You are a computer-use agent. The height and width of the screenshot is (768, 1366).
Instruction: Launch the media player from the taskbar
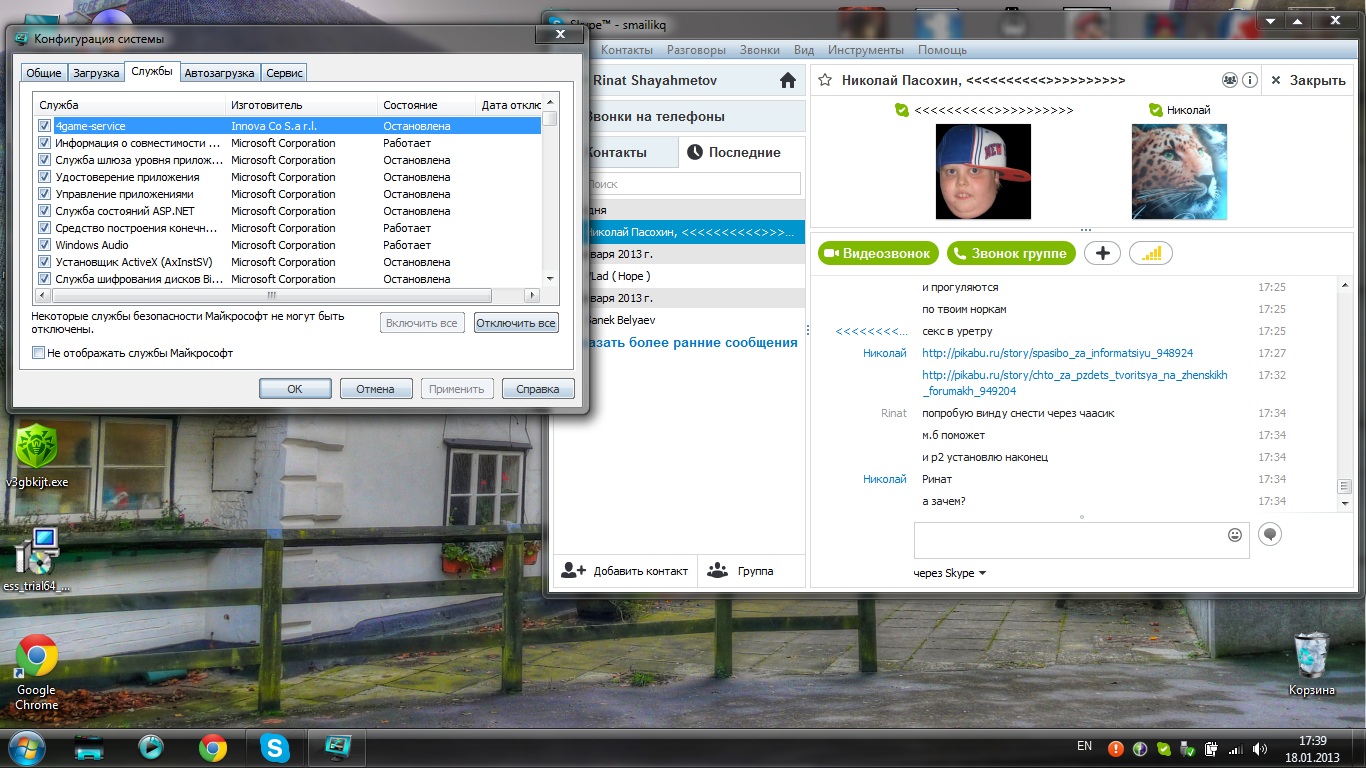(151, 747)
